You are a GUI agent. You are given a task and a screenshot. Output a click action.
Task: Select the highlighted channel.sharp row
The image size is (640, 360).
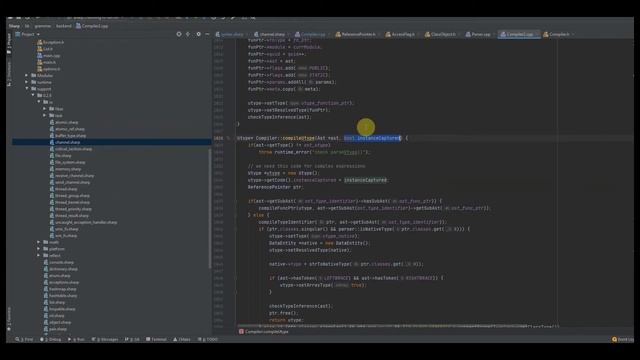[x=111, y=142]
